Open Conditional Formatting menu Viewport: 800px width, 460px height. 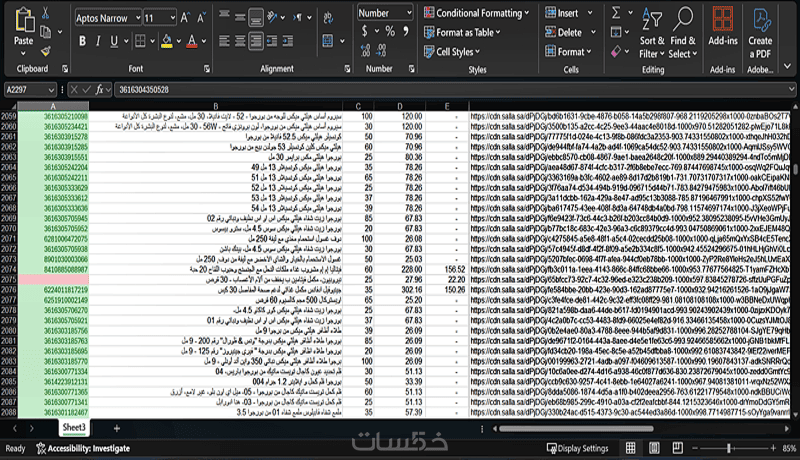pos(477,13)
